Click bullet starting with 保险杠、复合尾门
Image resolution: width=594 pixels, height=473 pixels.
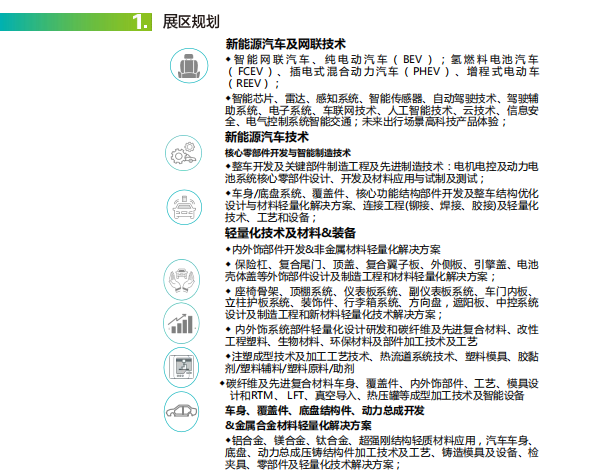pyautogui.click(x=382, y=270)
